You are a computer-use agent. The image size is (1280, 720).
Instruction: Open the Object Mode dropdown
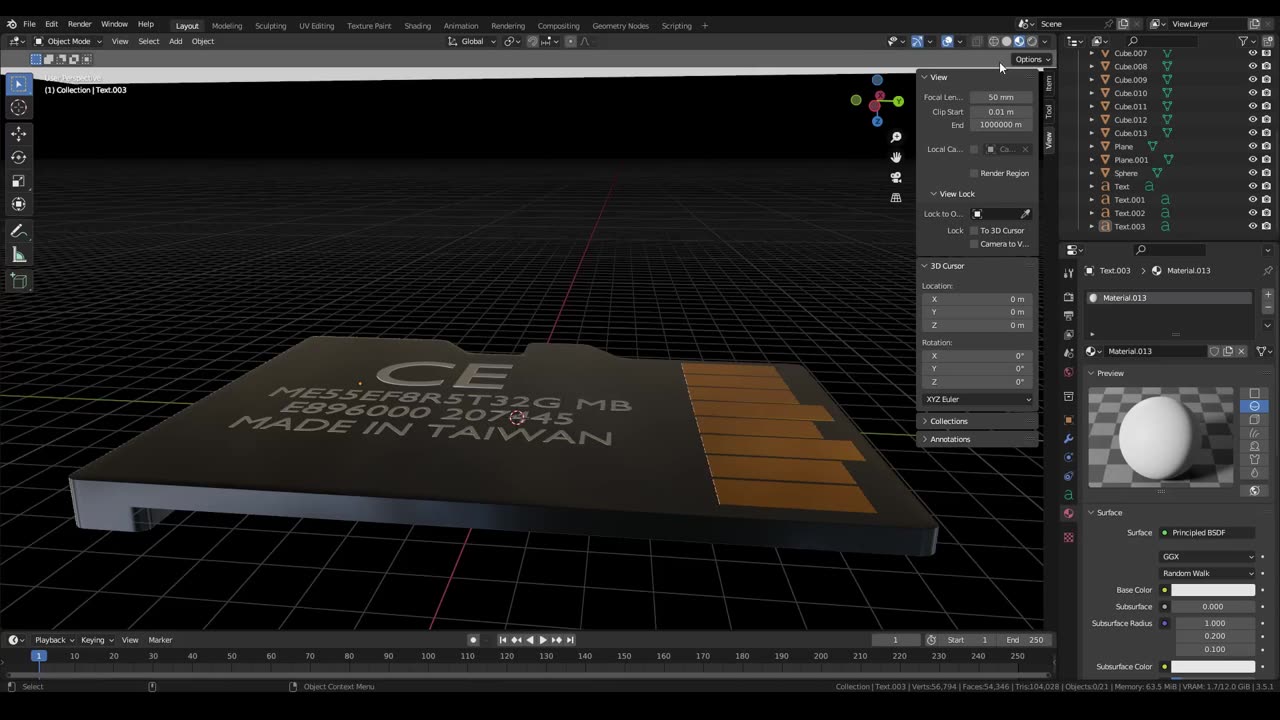pos(68,41)
